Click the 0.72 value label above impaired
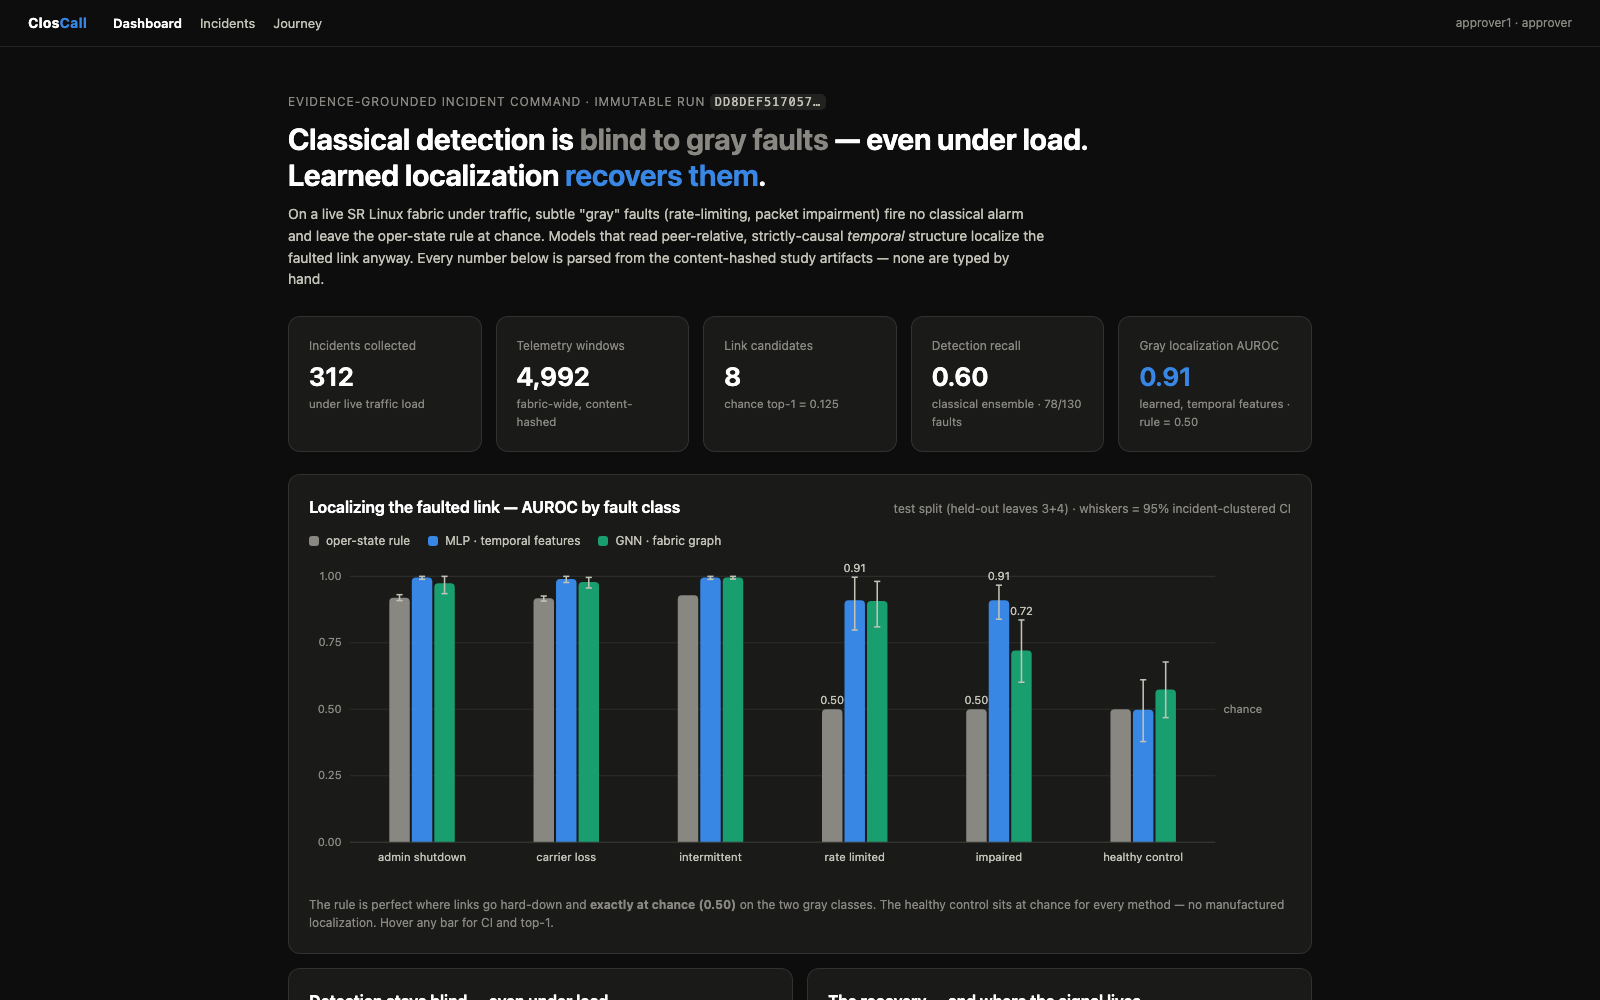This screenshot has height=1000, width=1600. 1021,611
